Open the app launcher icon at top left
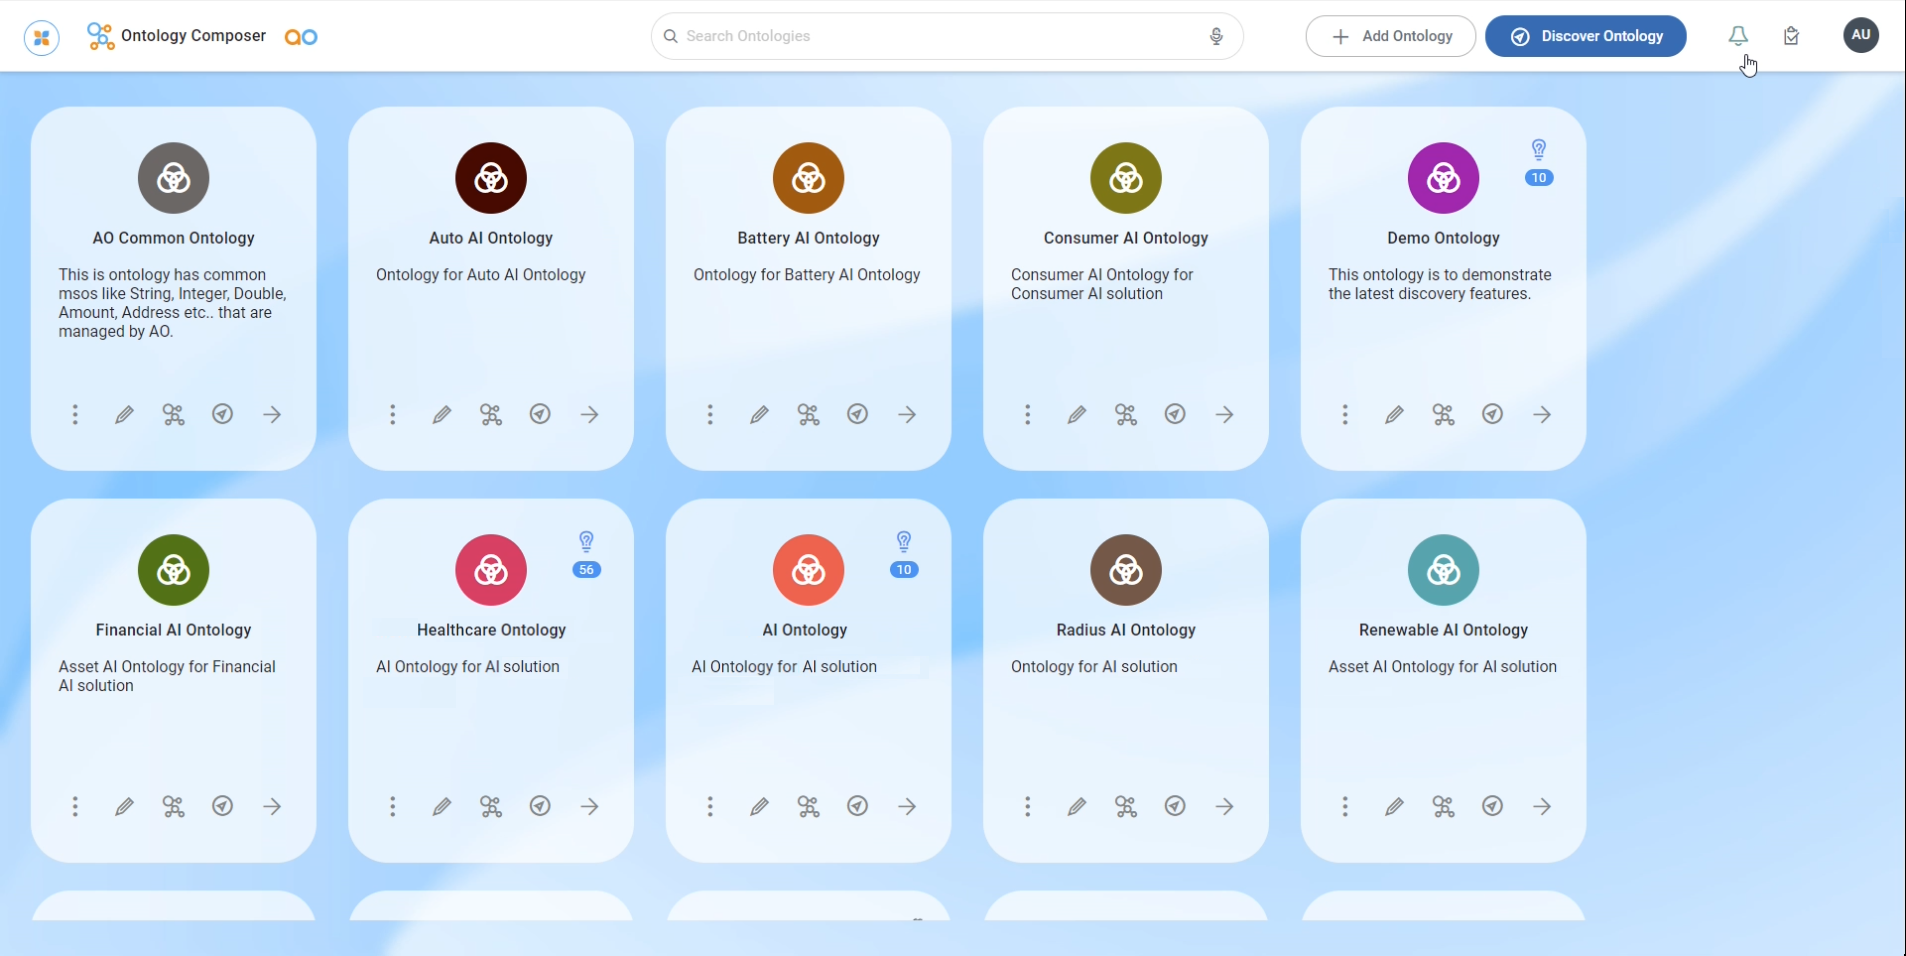Viewport: 1906px width, 956px height. coord(42,37)
